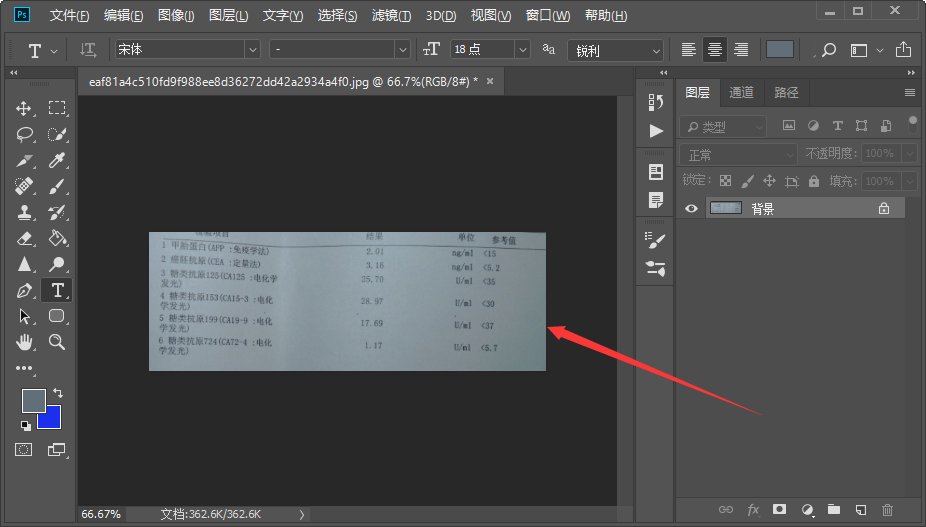Screen dimensions: 926x527
Task: Change the screen mode
Action: [x=57, y=450]
